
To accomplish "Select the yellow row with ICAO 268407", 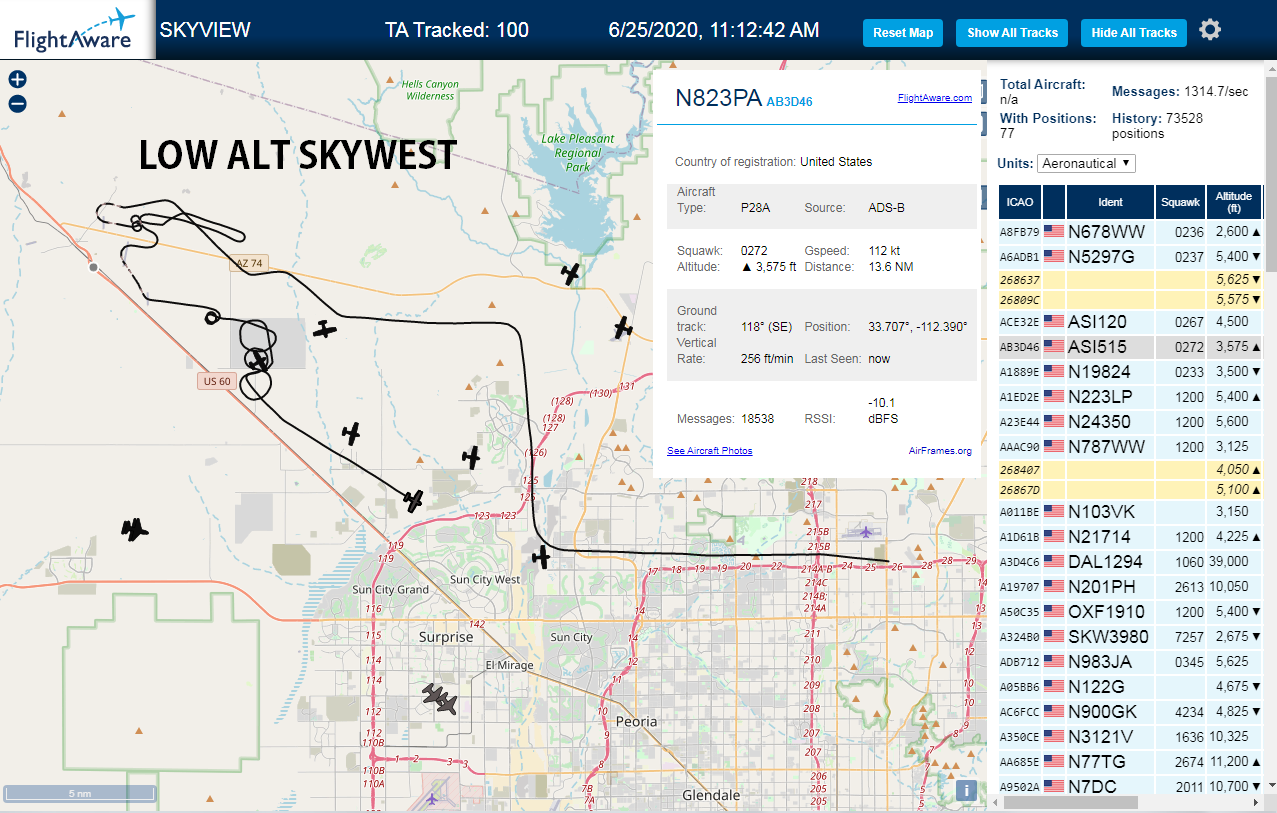I will [x=1131, y=470].
